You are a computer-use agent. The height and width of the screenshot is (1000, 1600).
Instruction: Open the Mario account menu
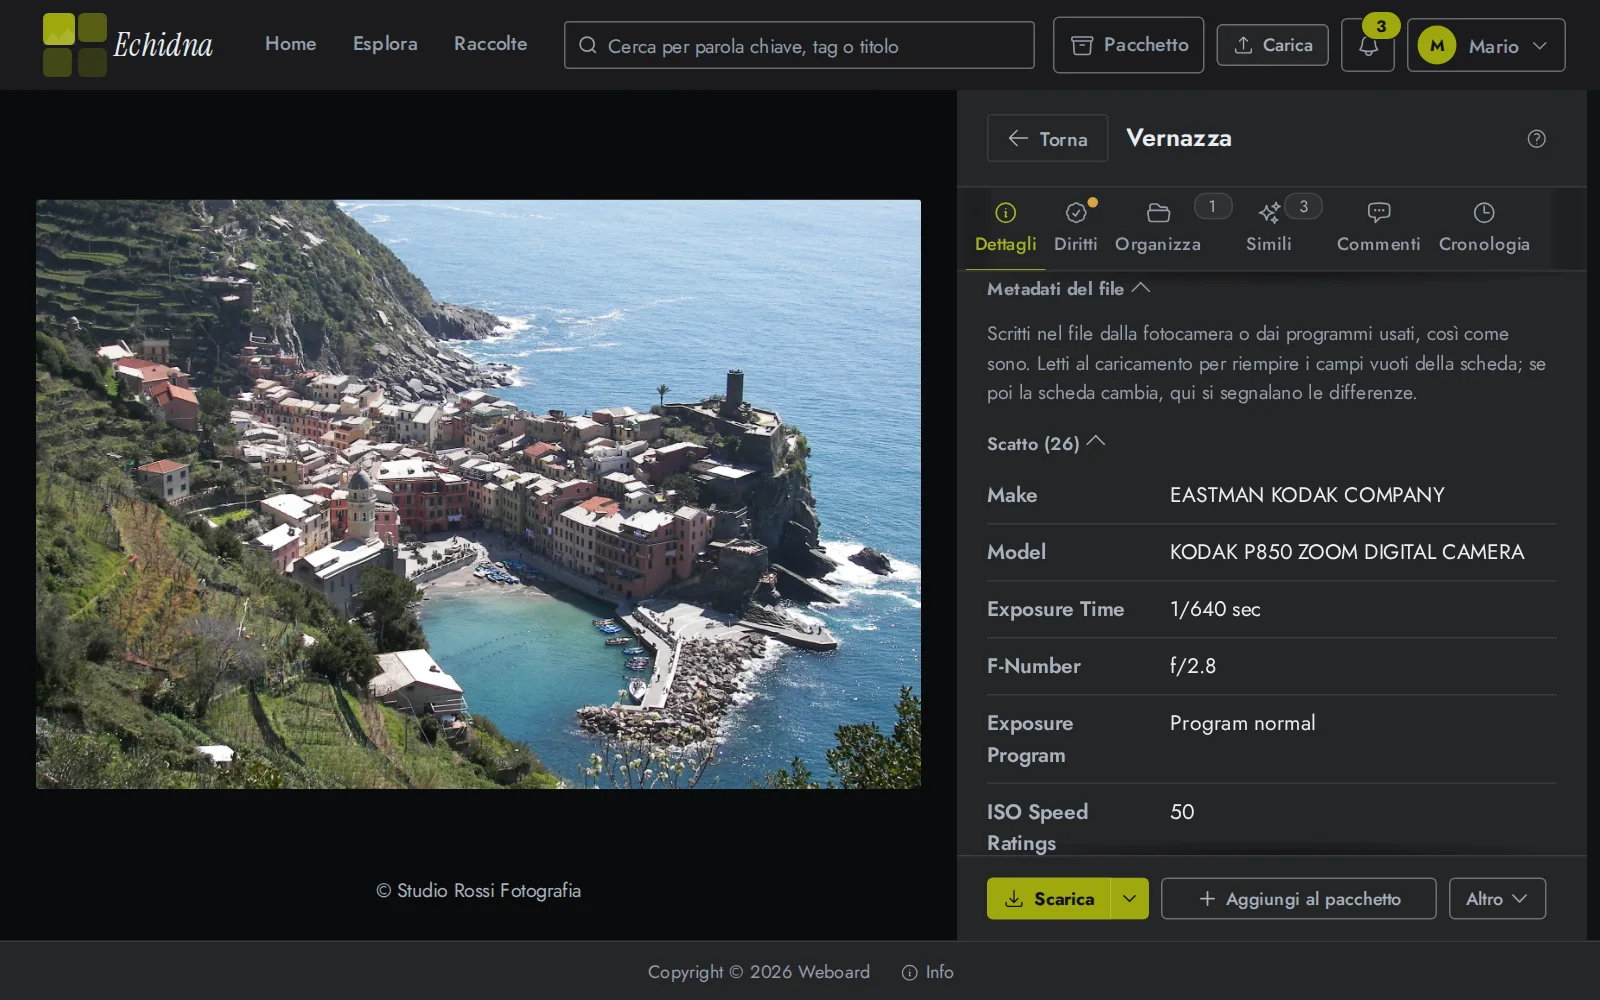[1486, 45]
